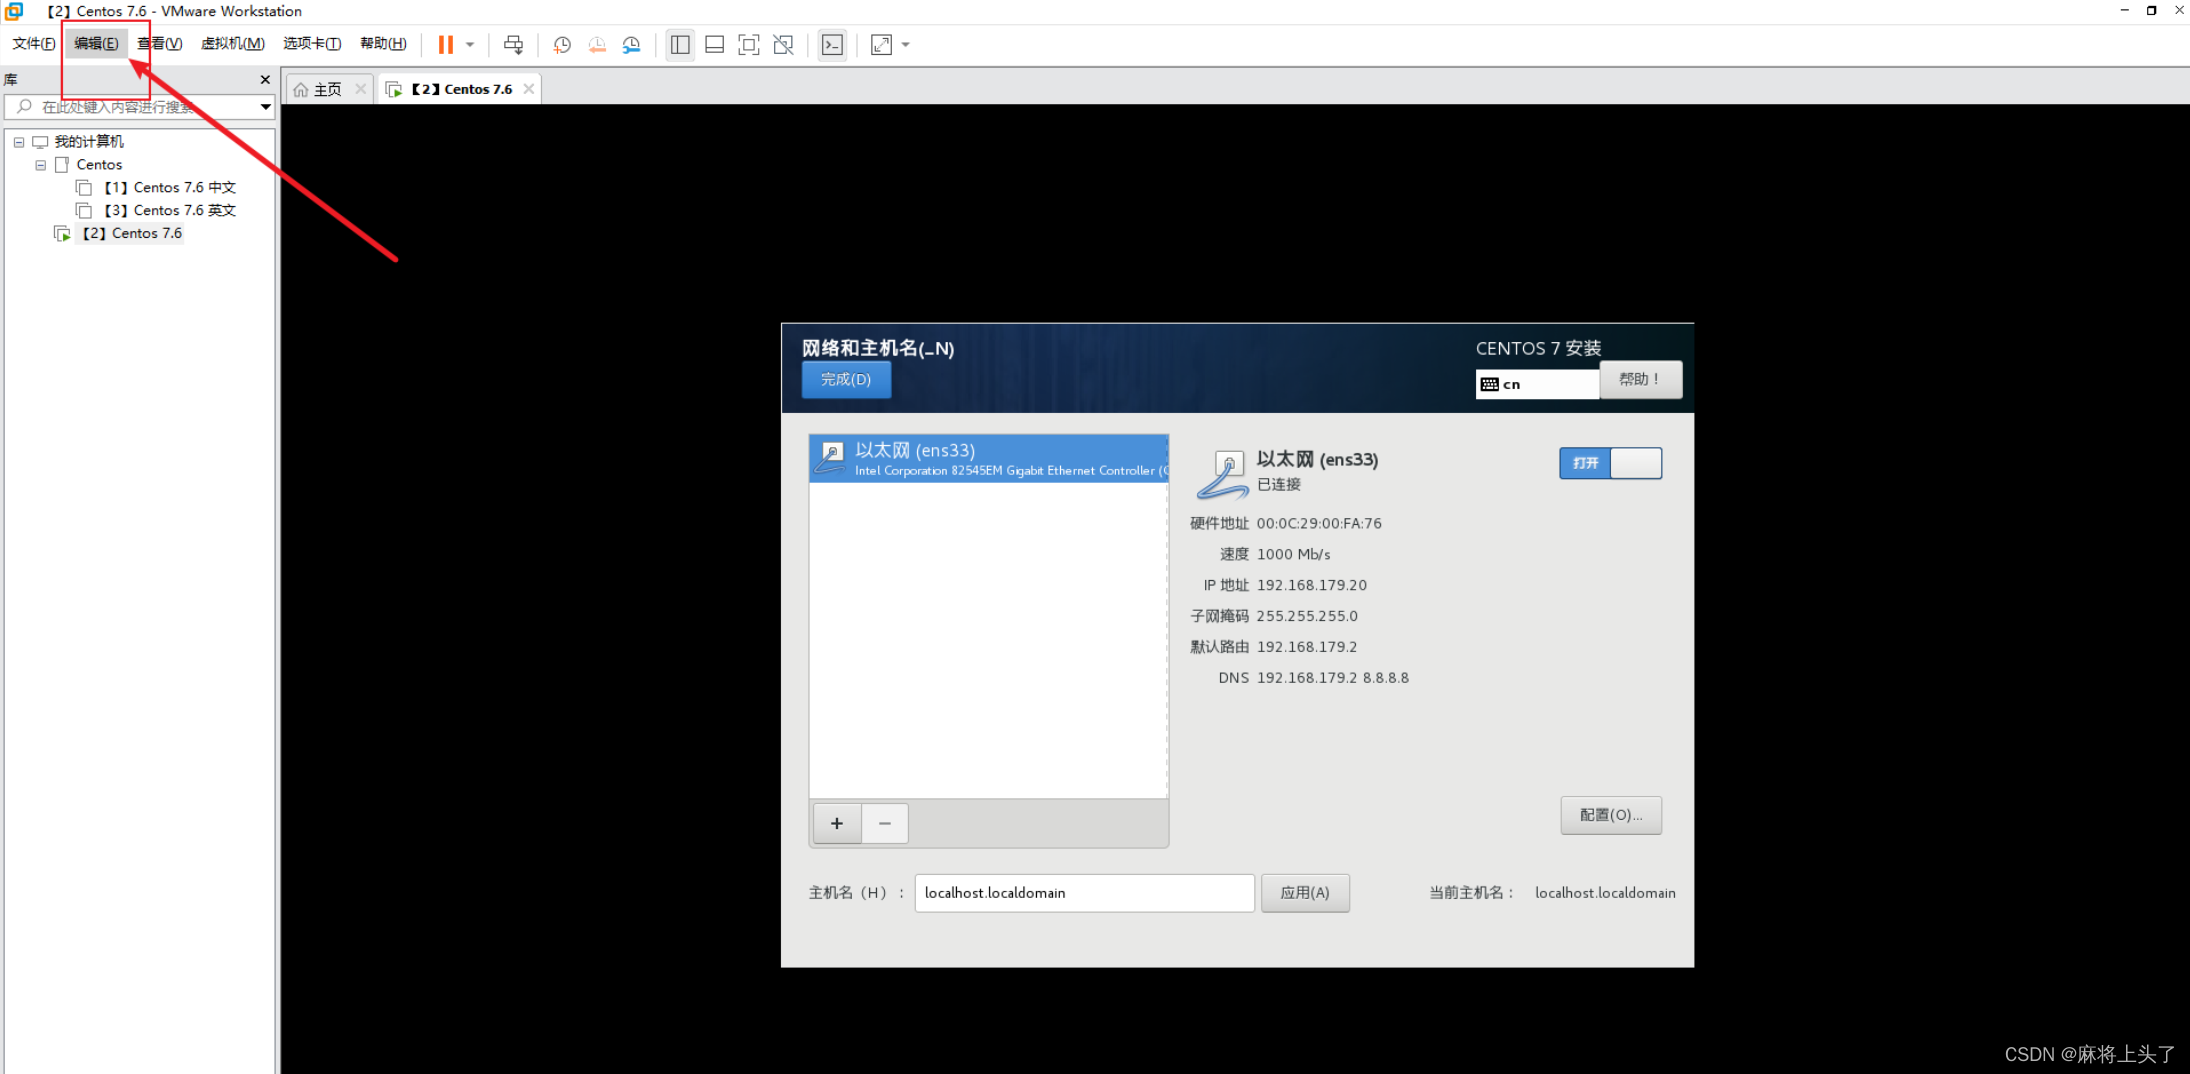Click the IP address 192.168.179.20 text
2190x1074 pixels.
pyautogui.click(x=1311, y=585)
